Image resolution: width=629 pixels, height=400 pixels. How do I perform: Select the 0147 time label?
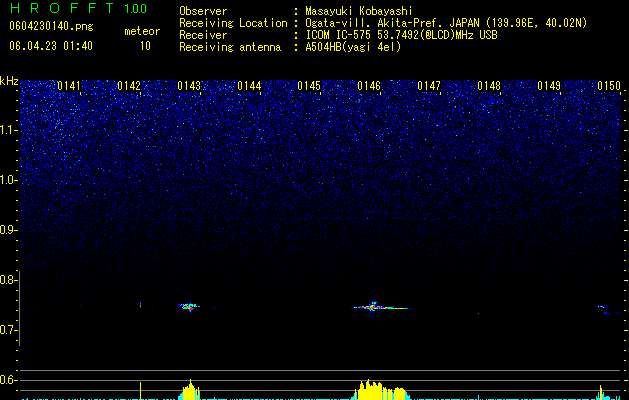(429, 86)
